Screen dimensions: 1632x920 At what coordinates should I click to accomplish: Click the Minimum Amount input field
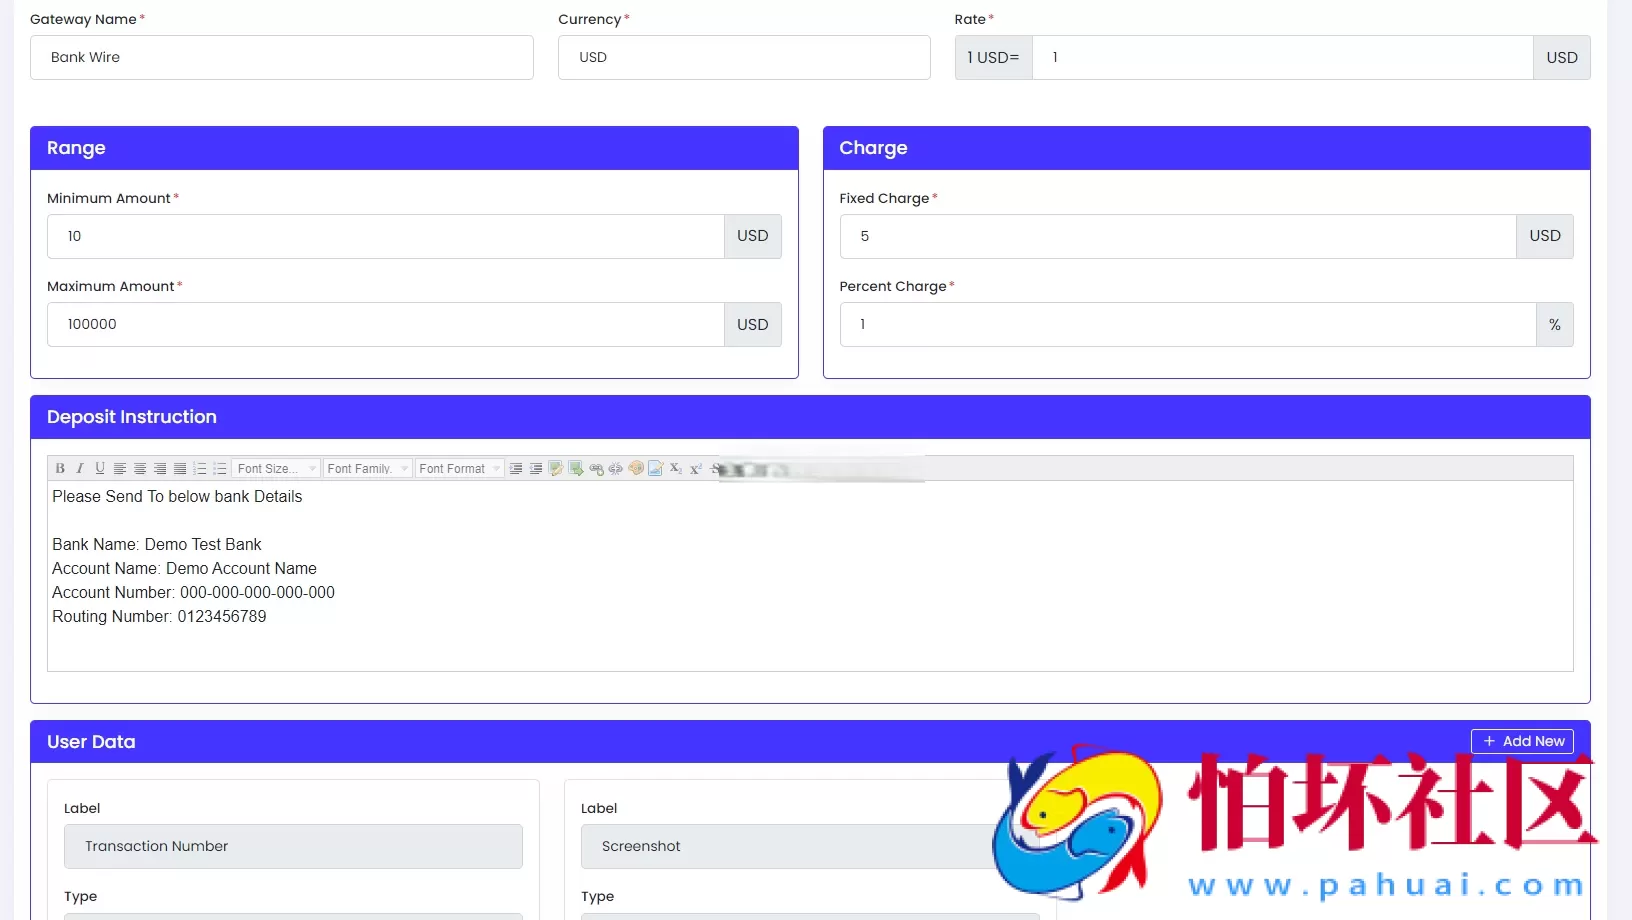click(x=385, y=237)
